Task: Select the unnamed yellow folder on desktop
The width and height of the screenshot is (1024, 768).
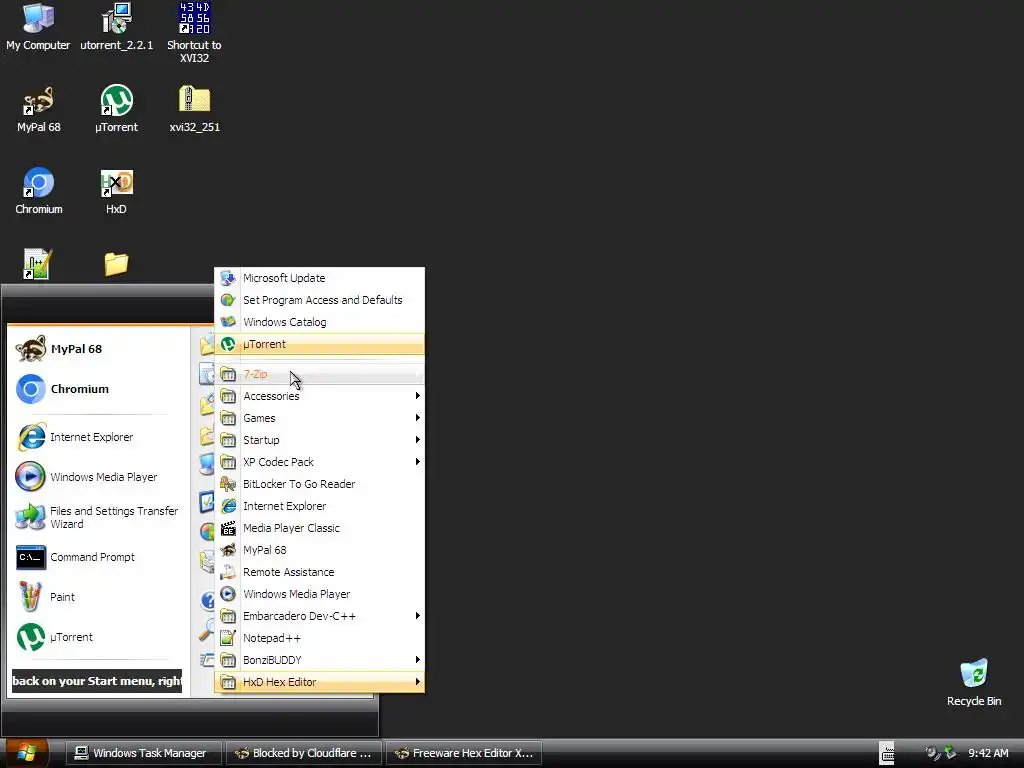Action: pos(116,264)
